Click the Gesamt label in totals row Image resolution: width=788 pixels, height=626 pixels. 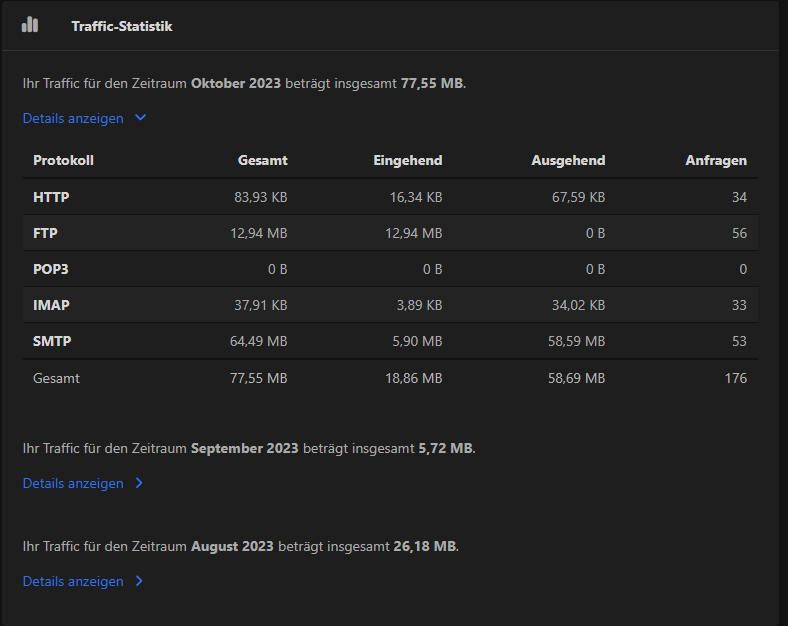[x=56, y=378]
